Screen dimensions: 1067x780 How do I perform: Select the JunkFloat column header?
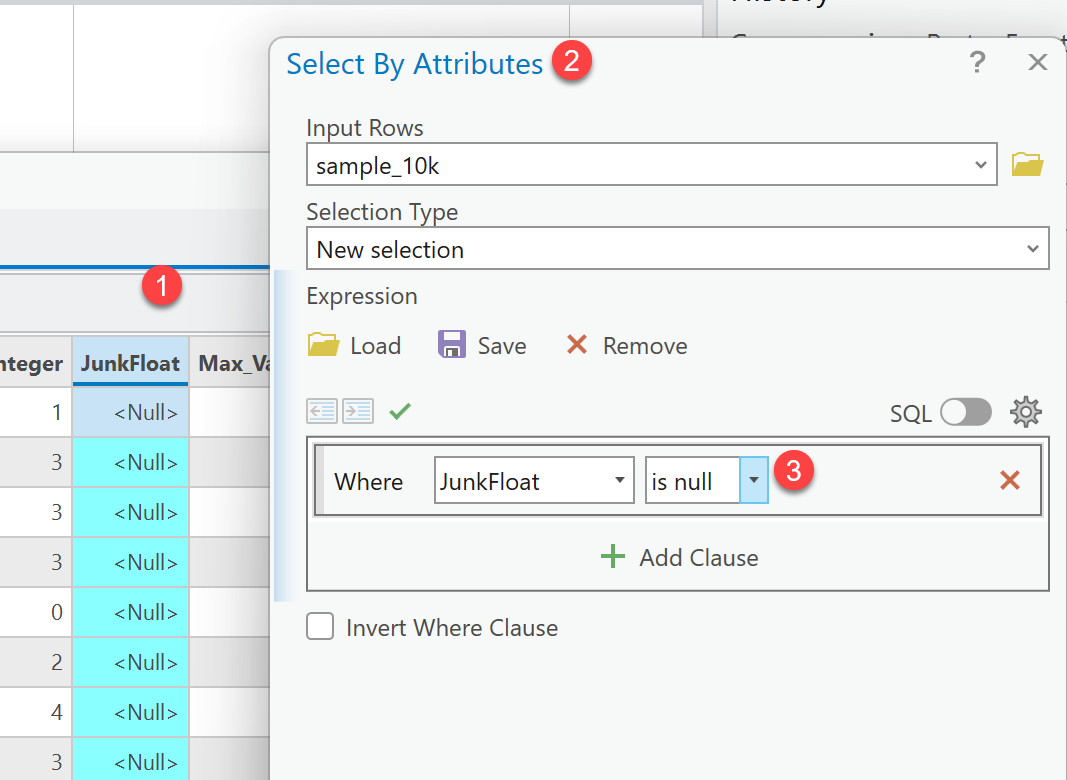(130, 364)
